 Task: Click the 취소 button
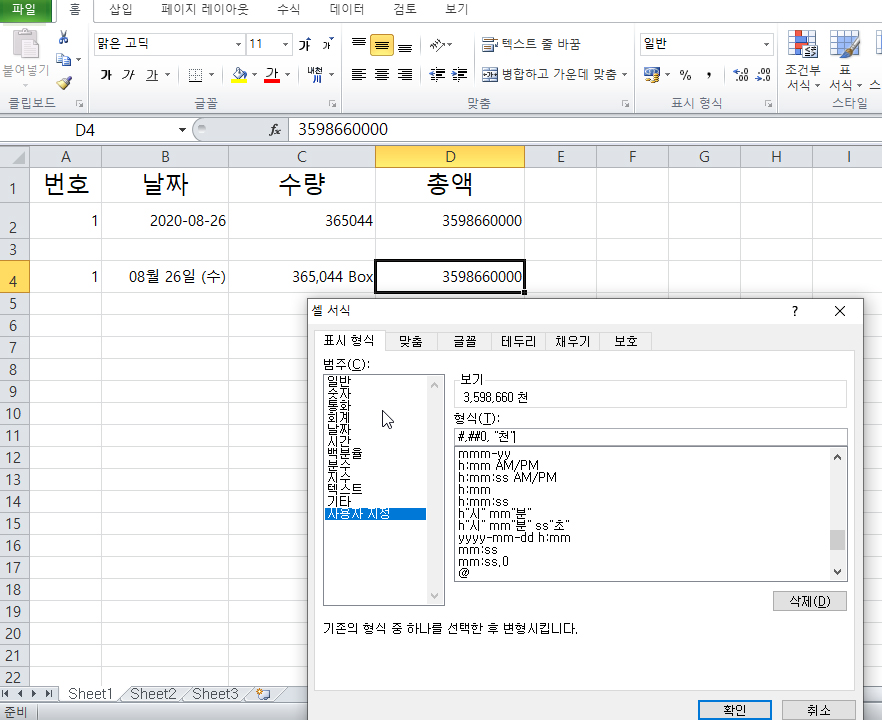pos(818,709)
